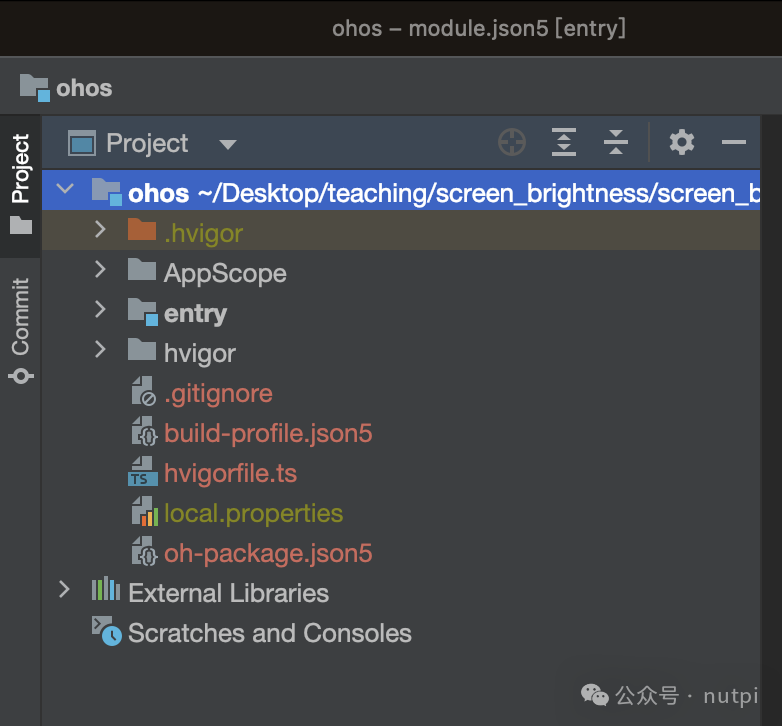782x726 pixels.
Task: Select Scratches and Consoles entry
Action: [269, 633]
